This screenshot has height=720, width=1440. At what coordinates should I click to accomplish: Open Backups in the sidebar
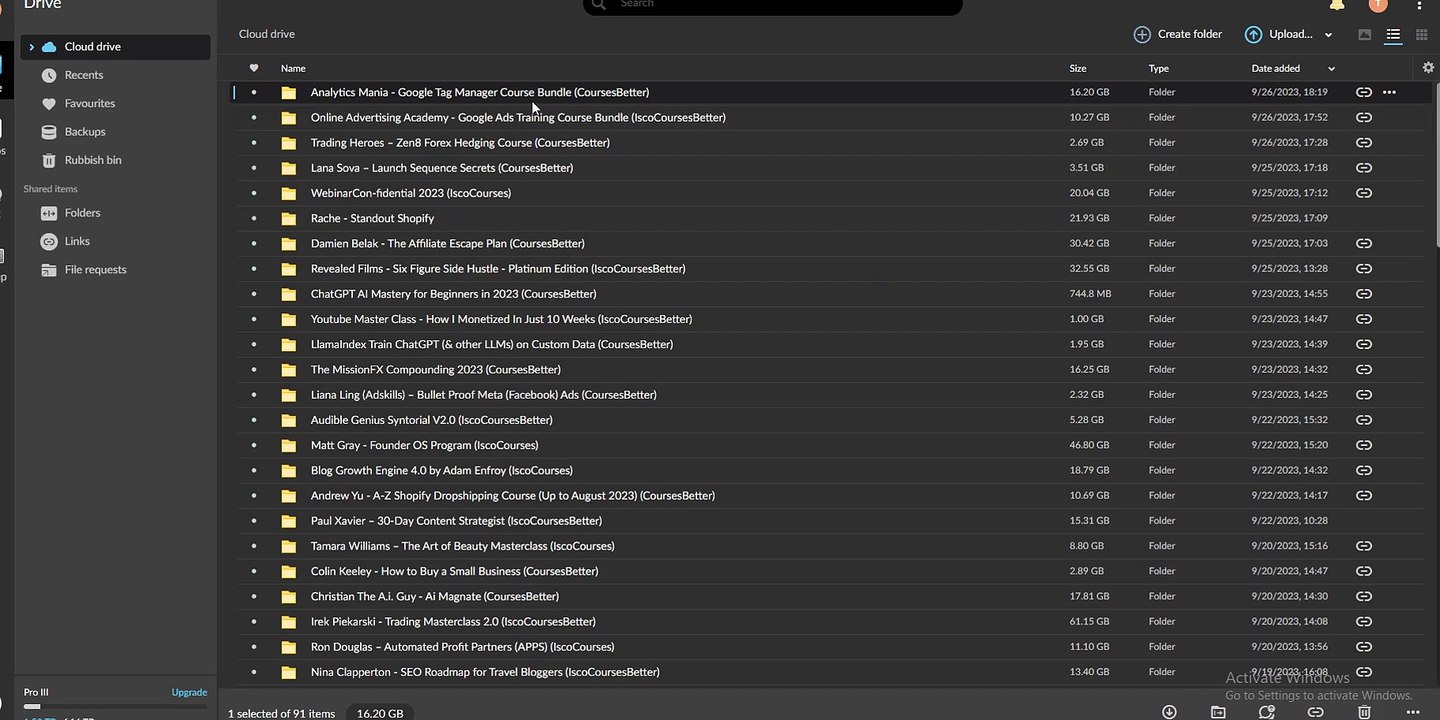(85, 132)
